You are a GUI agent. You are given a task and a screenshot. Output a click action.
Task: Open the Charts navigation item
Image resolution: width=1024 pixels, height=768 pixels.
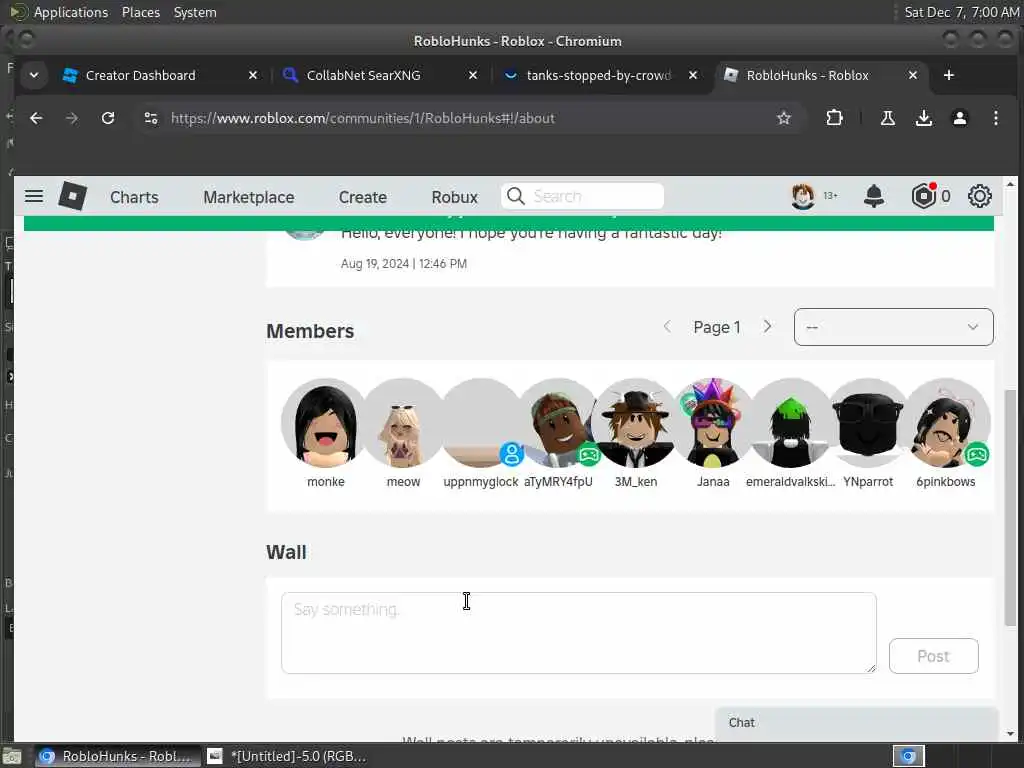pos(134,197)
